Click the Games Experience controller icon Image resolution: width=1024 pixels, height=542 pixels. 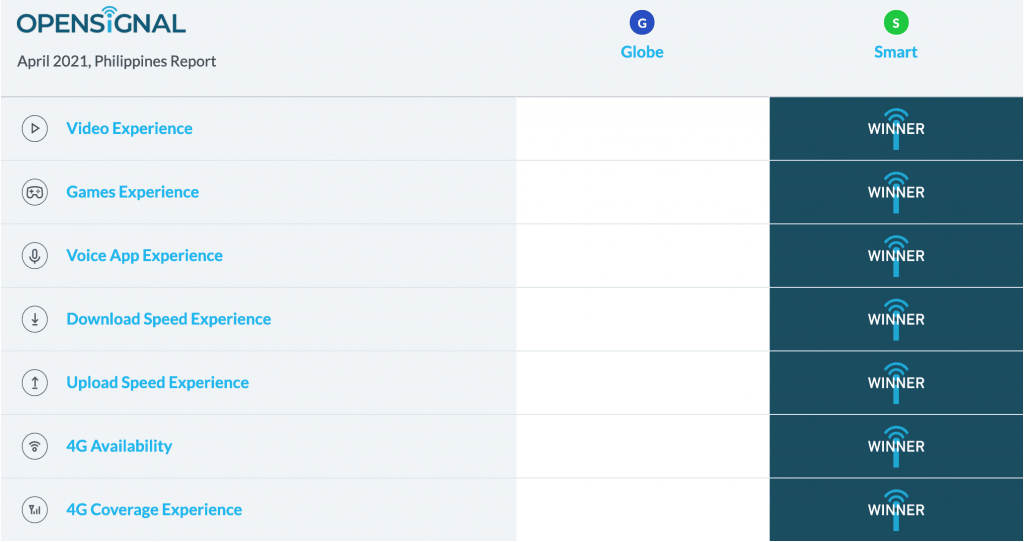coord(35,192)
